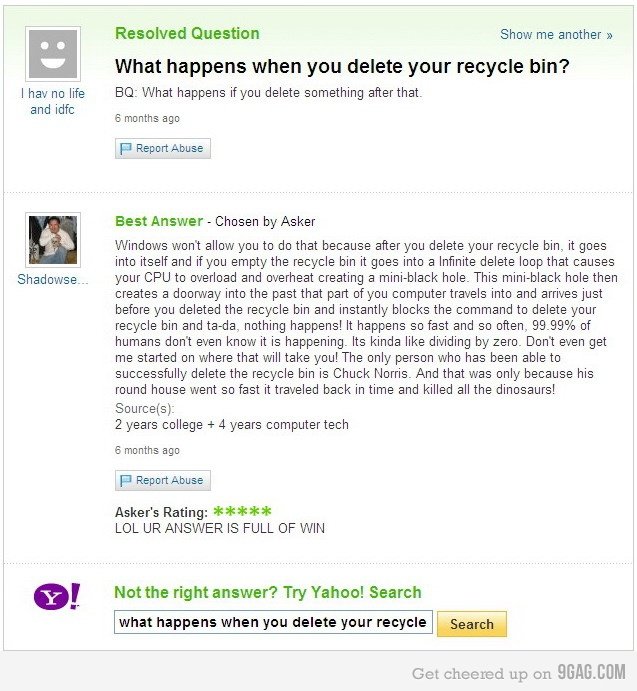Screen dimensions: 637x691
Task: Click the 9GAG.COM watermark link
Action: coord(592,672)
